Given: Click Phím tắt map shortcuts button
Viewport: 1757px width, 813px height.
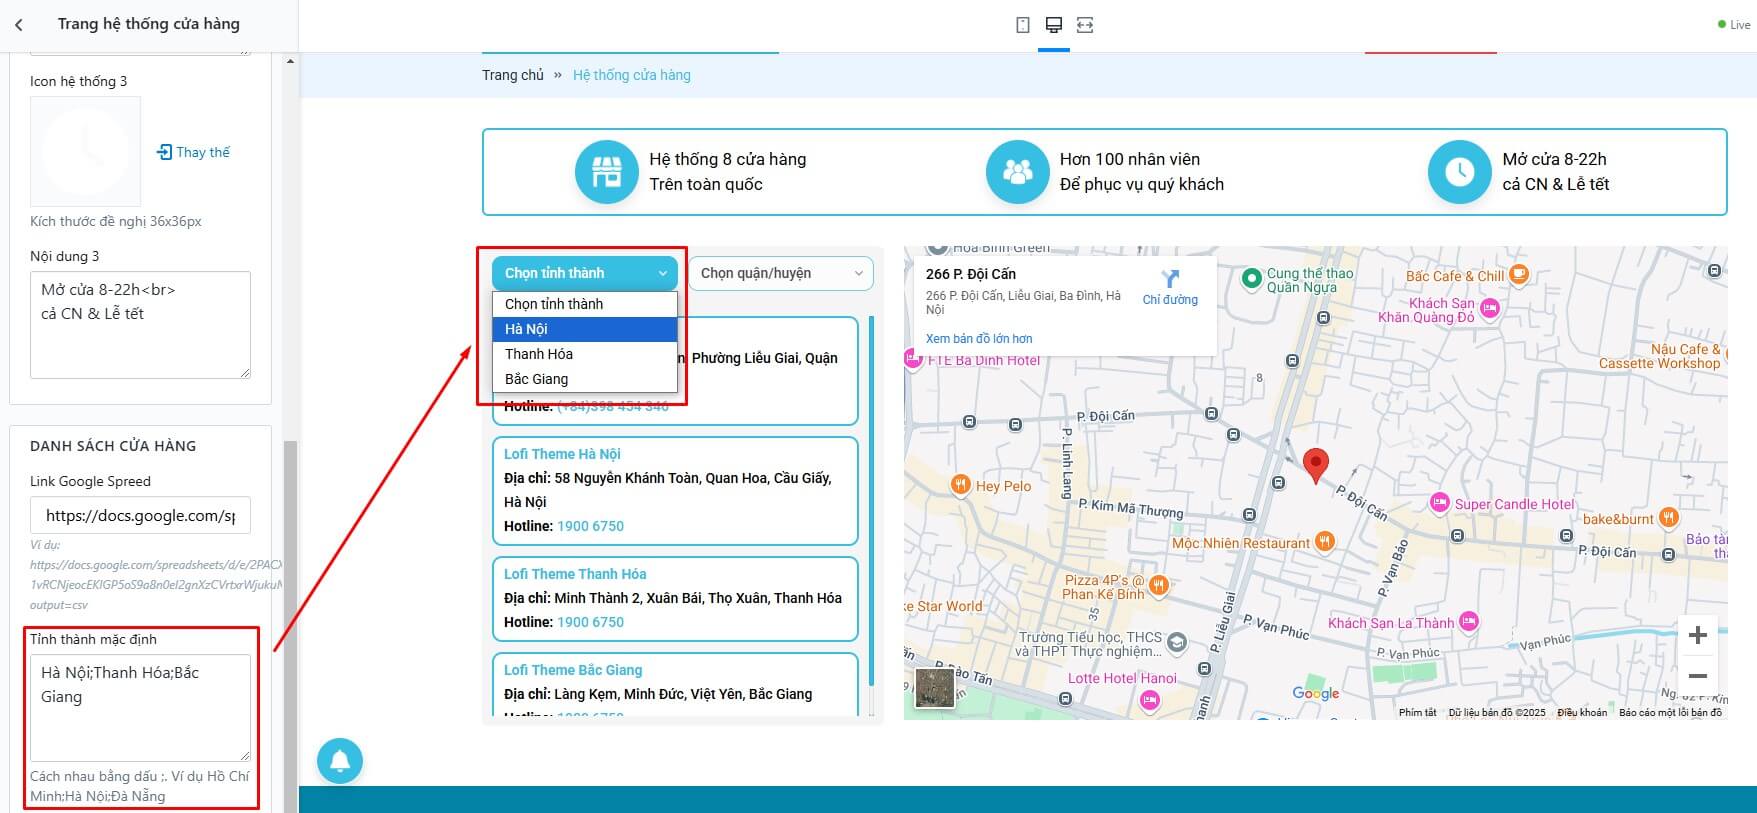Looking at the screenshot, I should point(1417,713).
